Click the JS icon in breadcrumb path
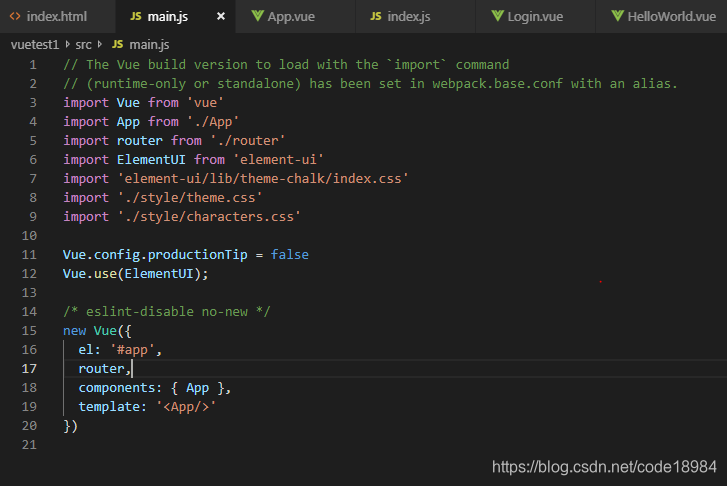The width and height of the screenshot is (727, 486). click(x=118, y=44)
